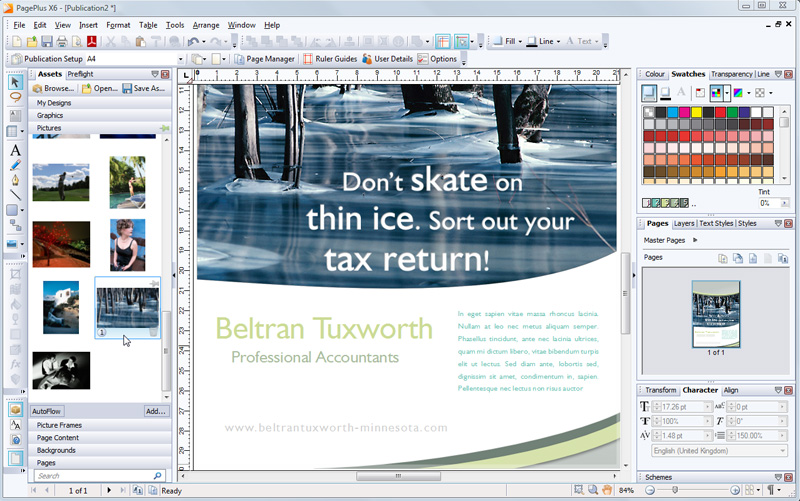
Task: Open the gradient swatch dropdown arrow
Action: point(748,93)
